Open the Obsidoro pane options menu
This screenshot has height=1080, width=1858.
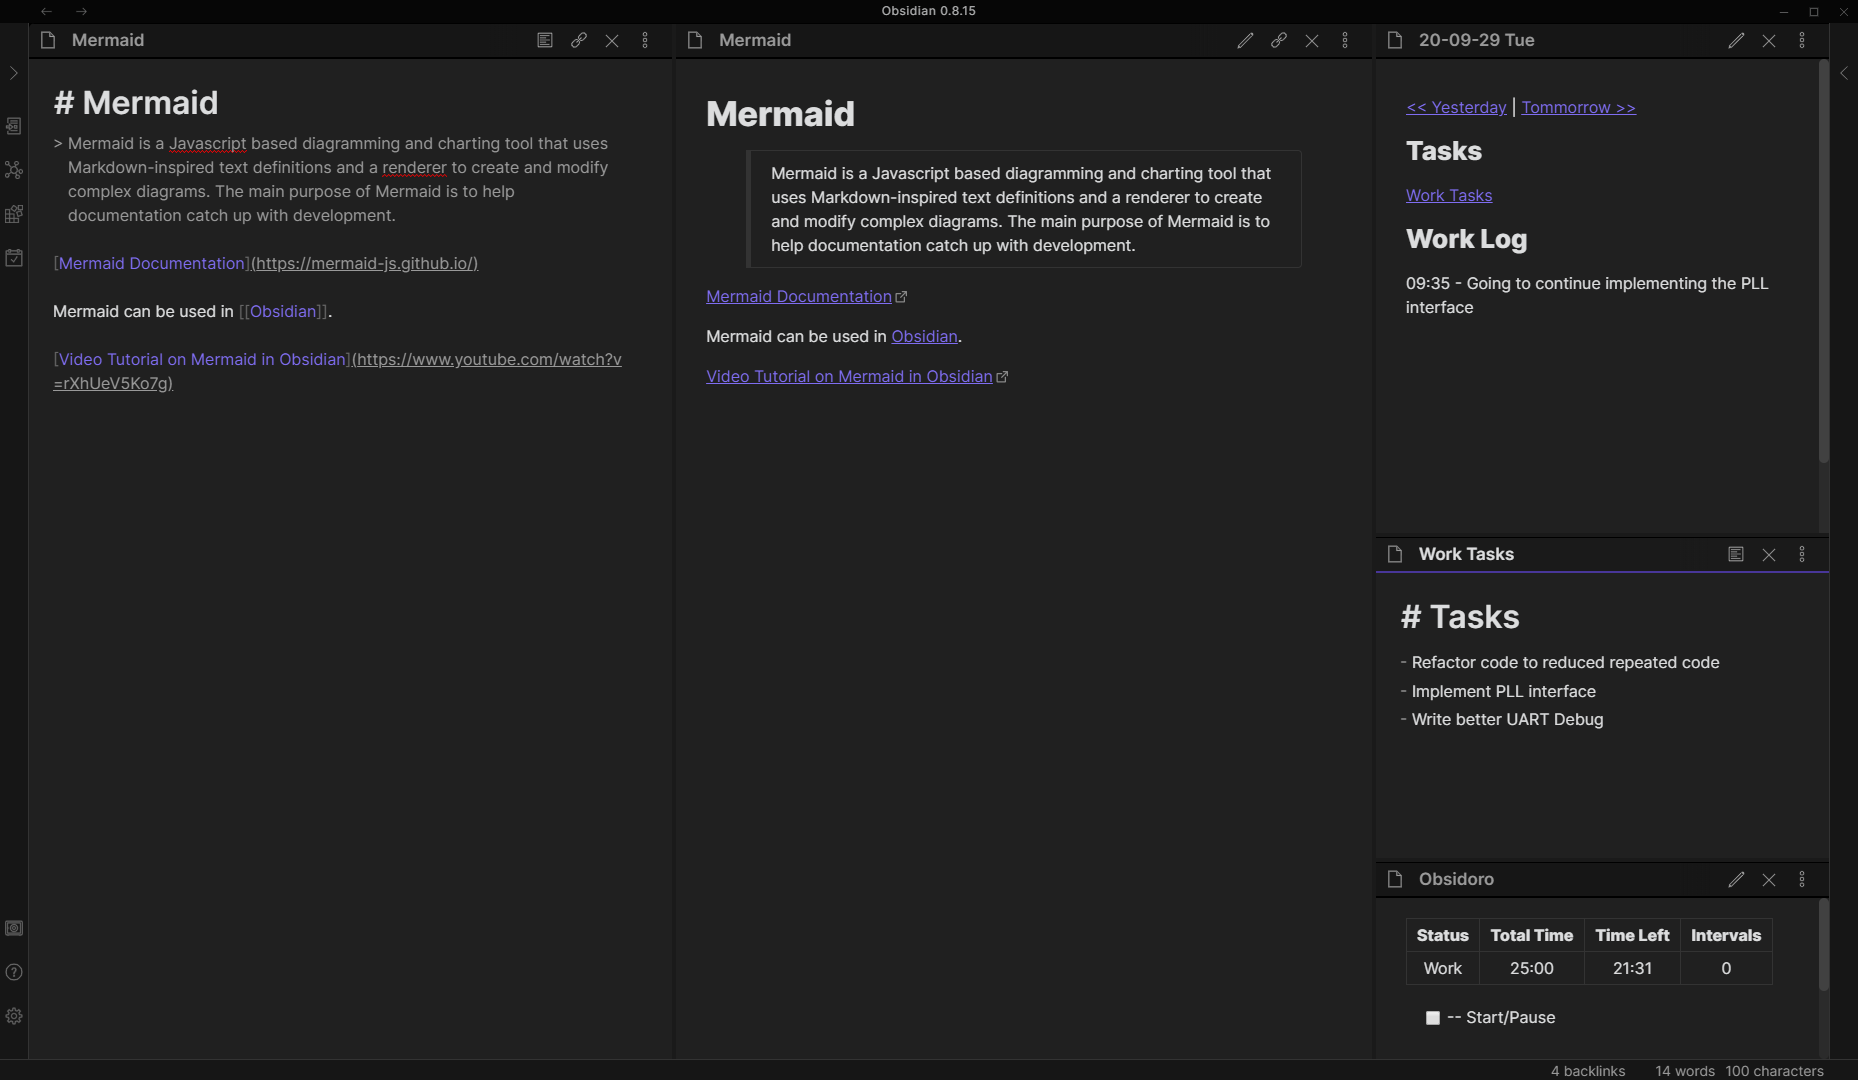point(1803,879)
